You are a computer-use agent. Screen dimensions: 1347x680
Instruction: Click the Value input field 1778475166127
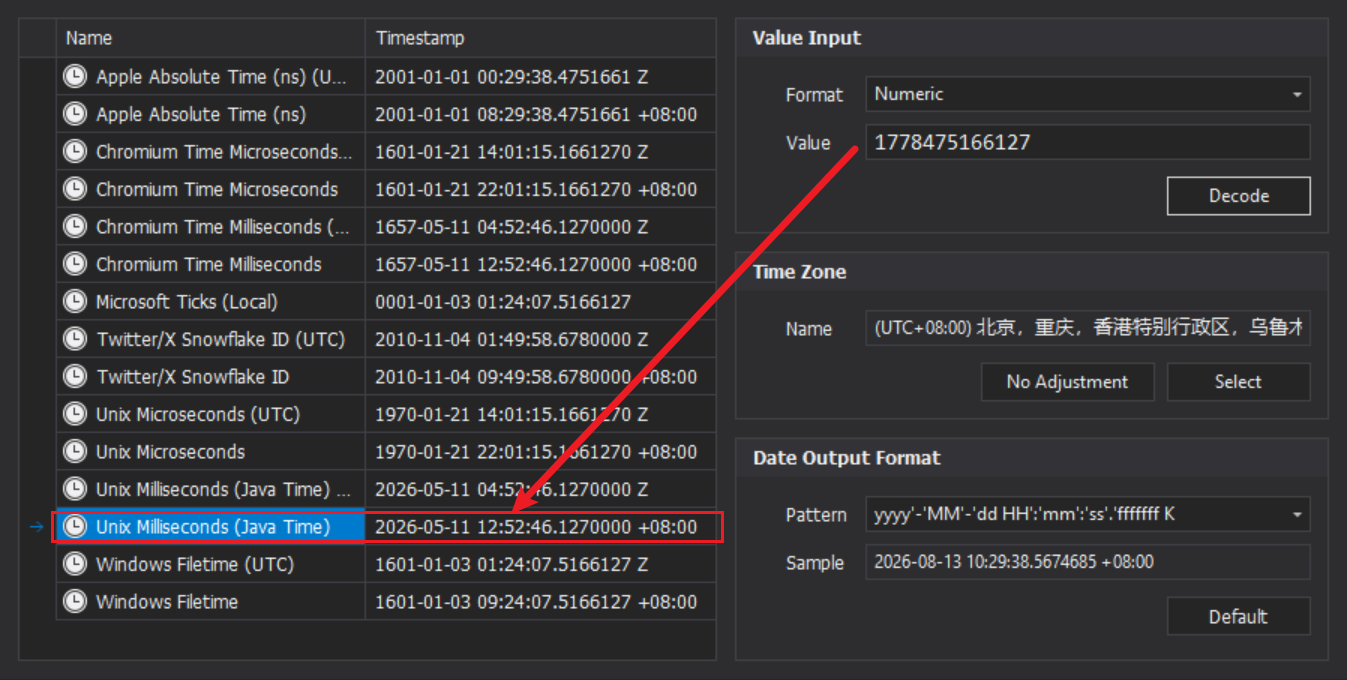tap(1088, 142)
